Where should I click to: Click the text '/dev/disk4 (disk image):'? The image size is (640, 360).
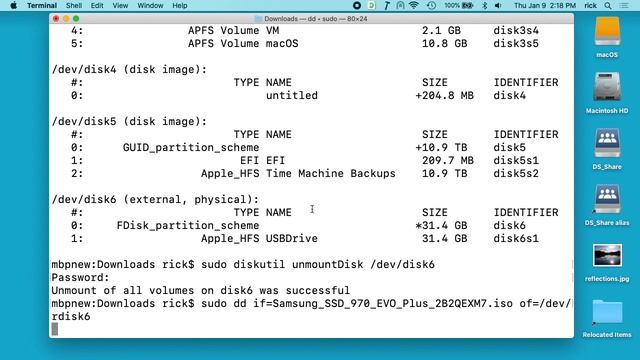(x=129, y=70)
